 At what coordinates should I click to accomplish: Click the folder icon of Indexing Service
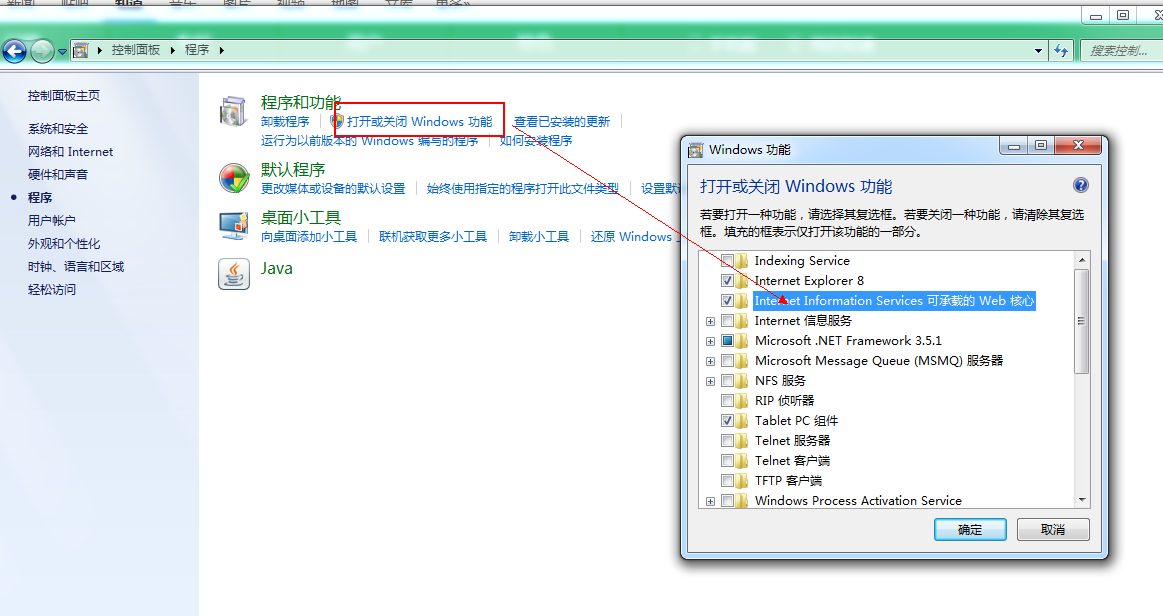pyautogui.click(x=742, y=261)
